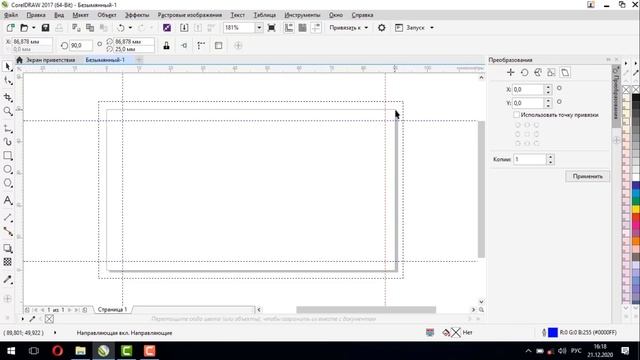Click the blue outline color swatch in status bar

(x=553, y=333)
